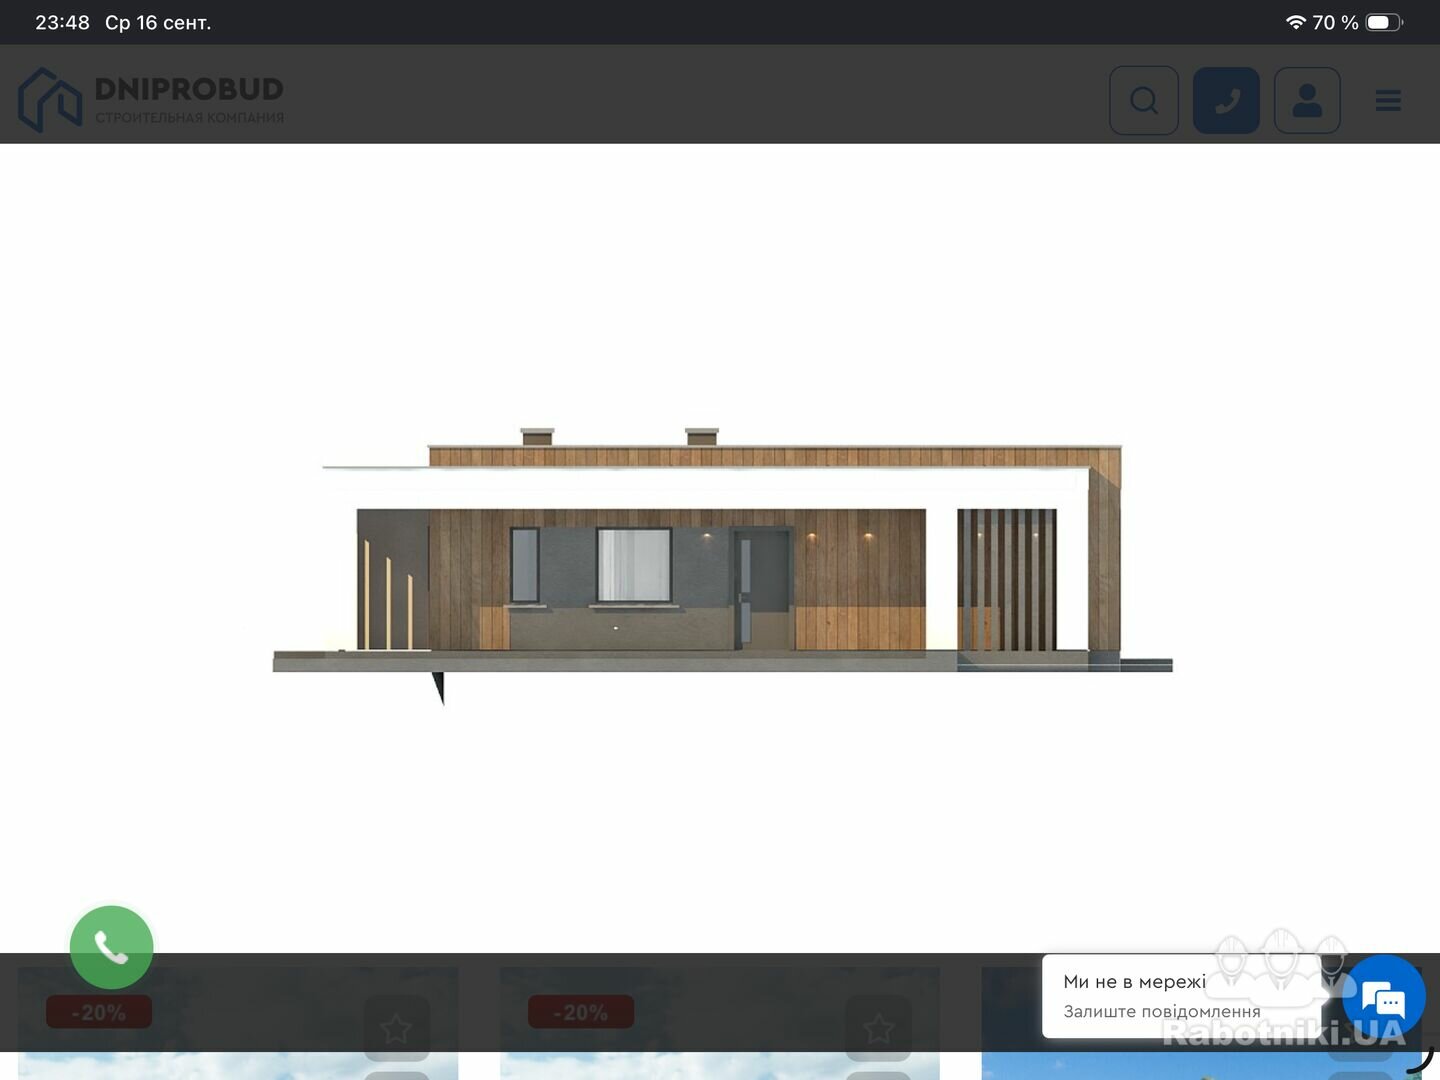The width and height of the screenshot is (1440, 1080).
Task: Tap the battery indicator in status bar
Action: [x=1384, y=22]
